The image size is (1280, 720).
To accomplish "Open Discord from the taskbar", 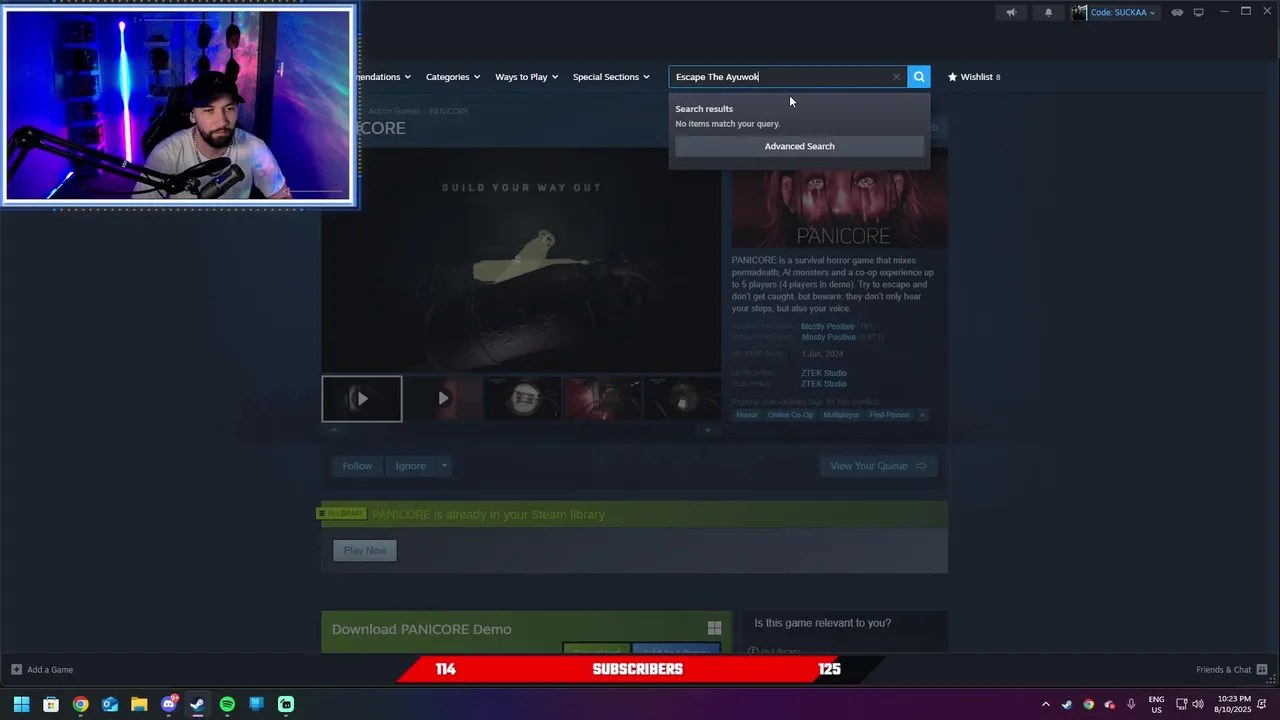I will [x=169, y=704].
